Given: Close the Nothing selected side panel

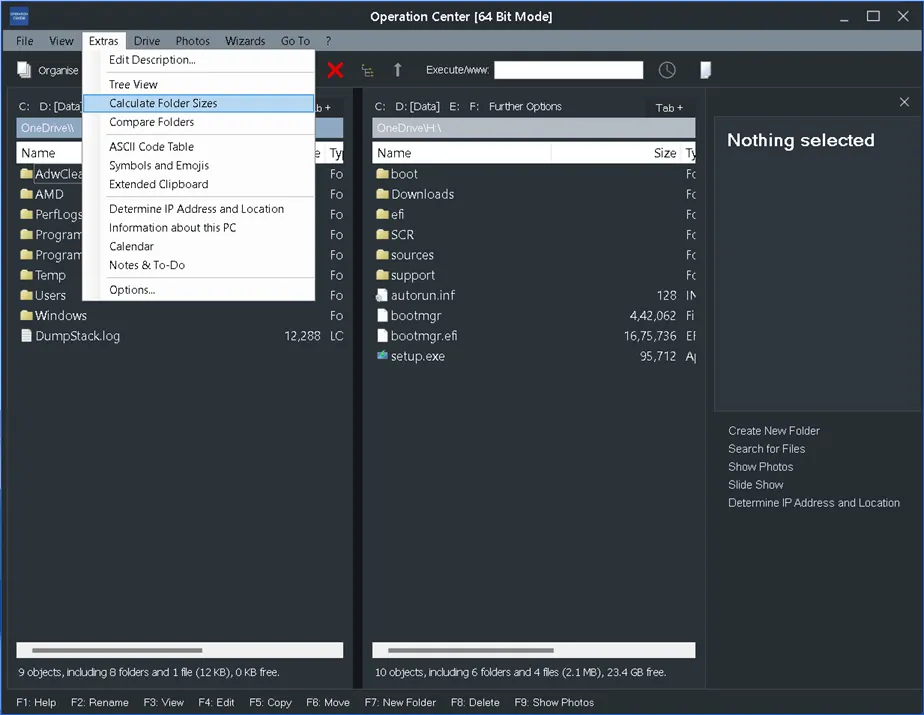Looking at the screenshot, I should click(x=904, y=102).
